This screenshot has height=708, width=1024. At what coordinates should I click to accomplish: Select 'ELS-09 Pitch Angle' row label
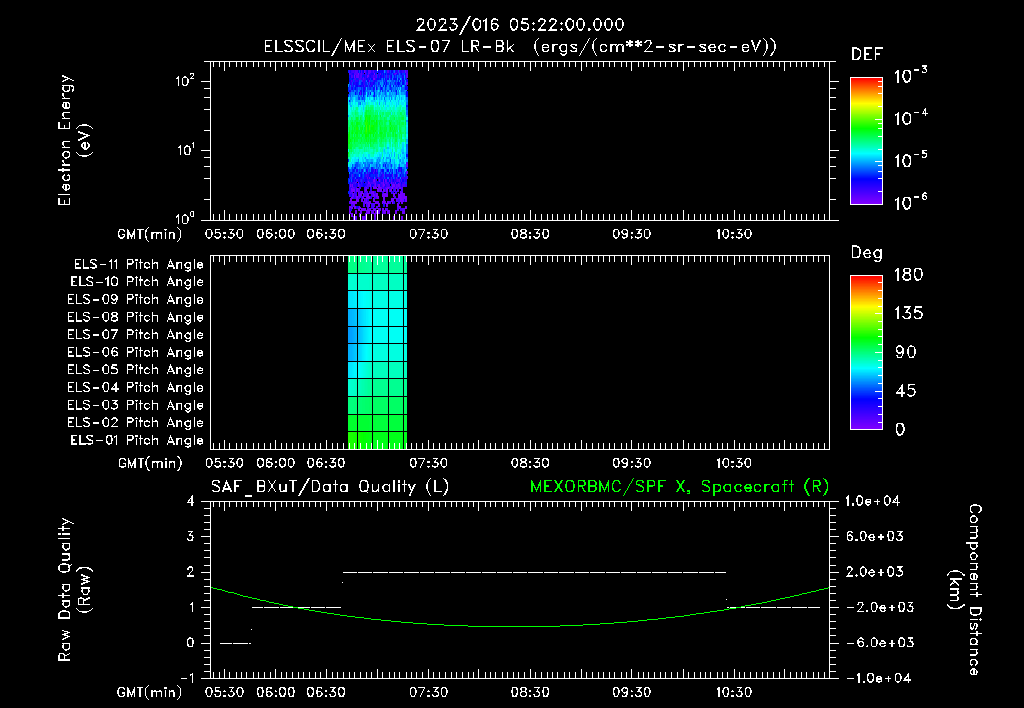click(135, 300)
